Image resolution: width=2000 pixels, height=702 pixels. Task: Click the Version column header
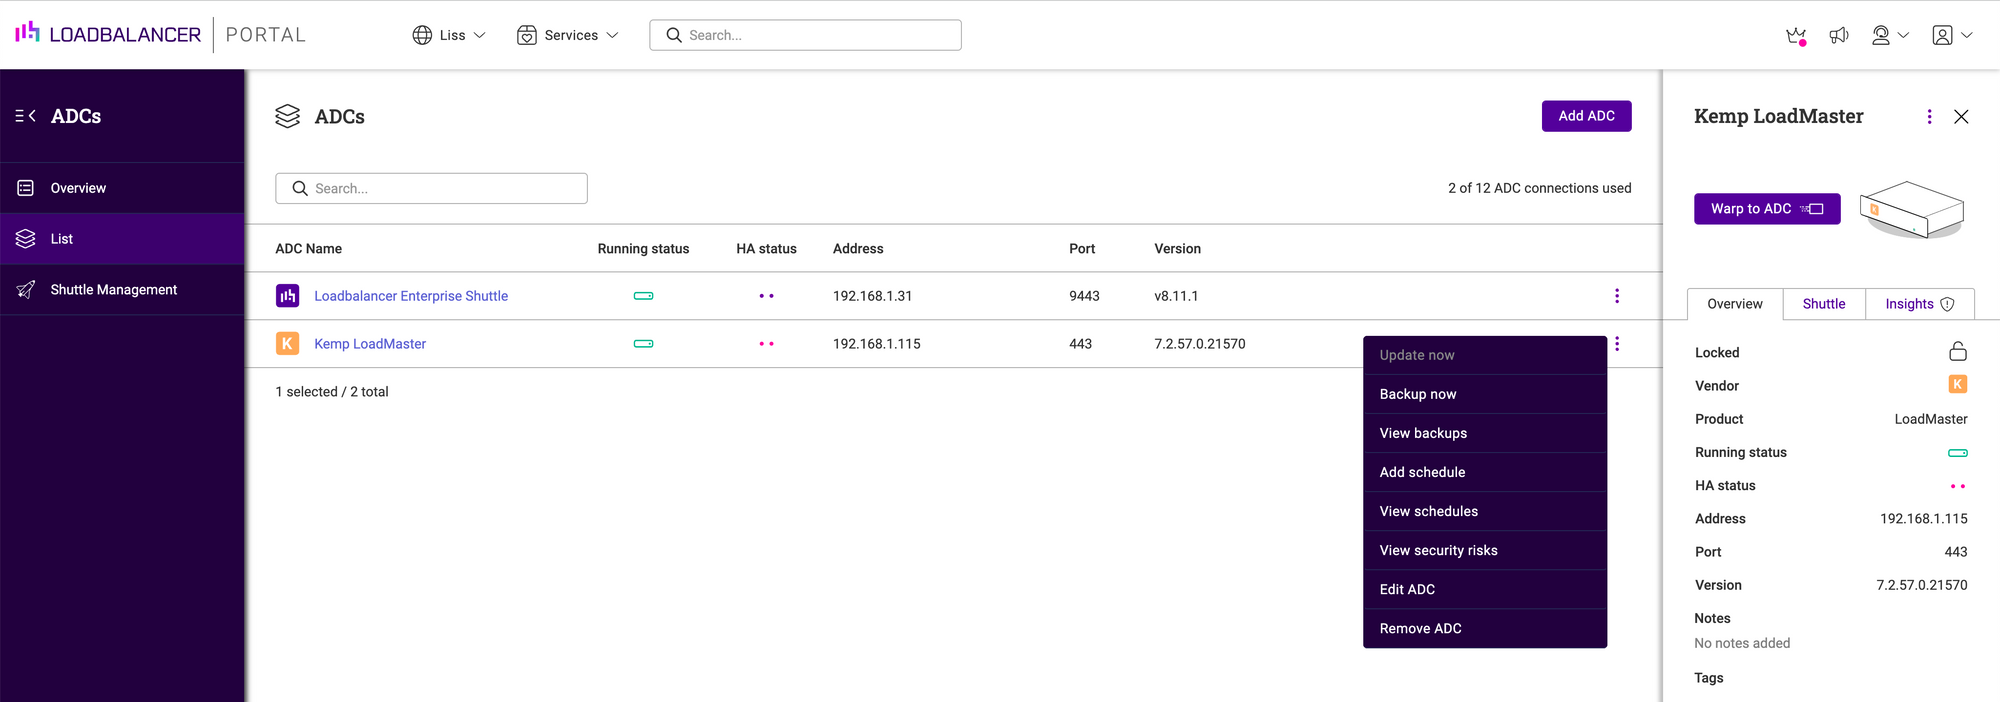point(1177,249)
